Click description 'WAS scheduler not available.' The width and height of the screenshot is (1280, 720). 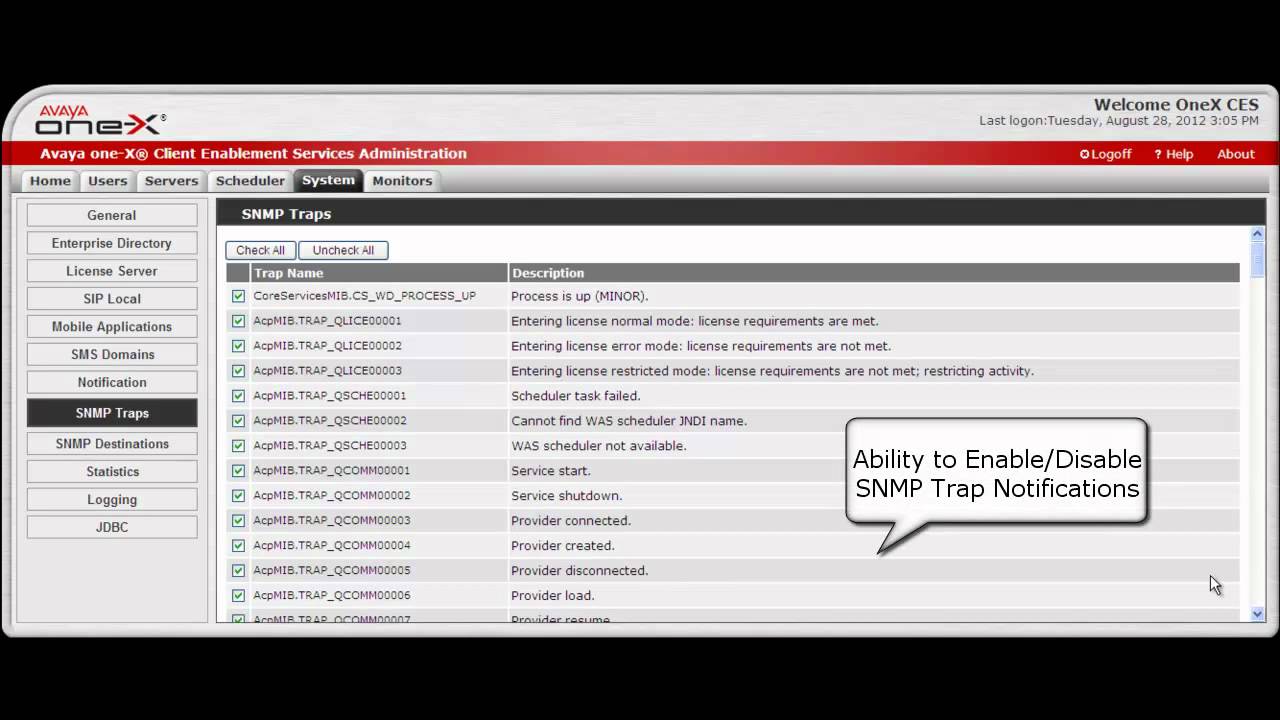point(599,446)
